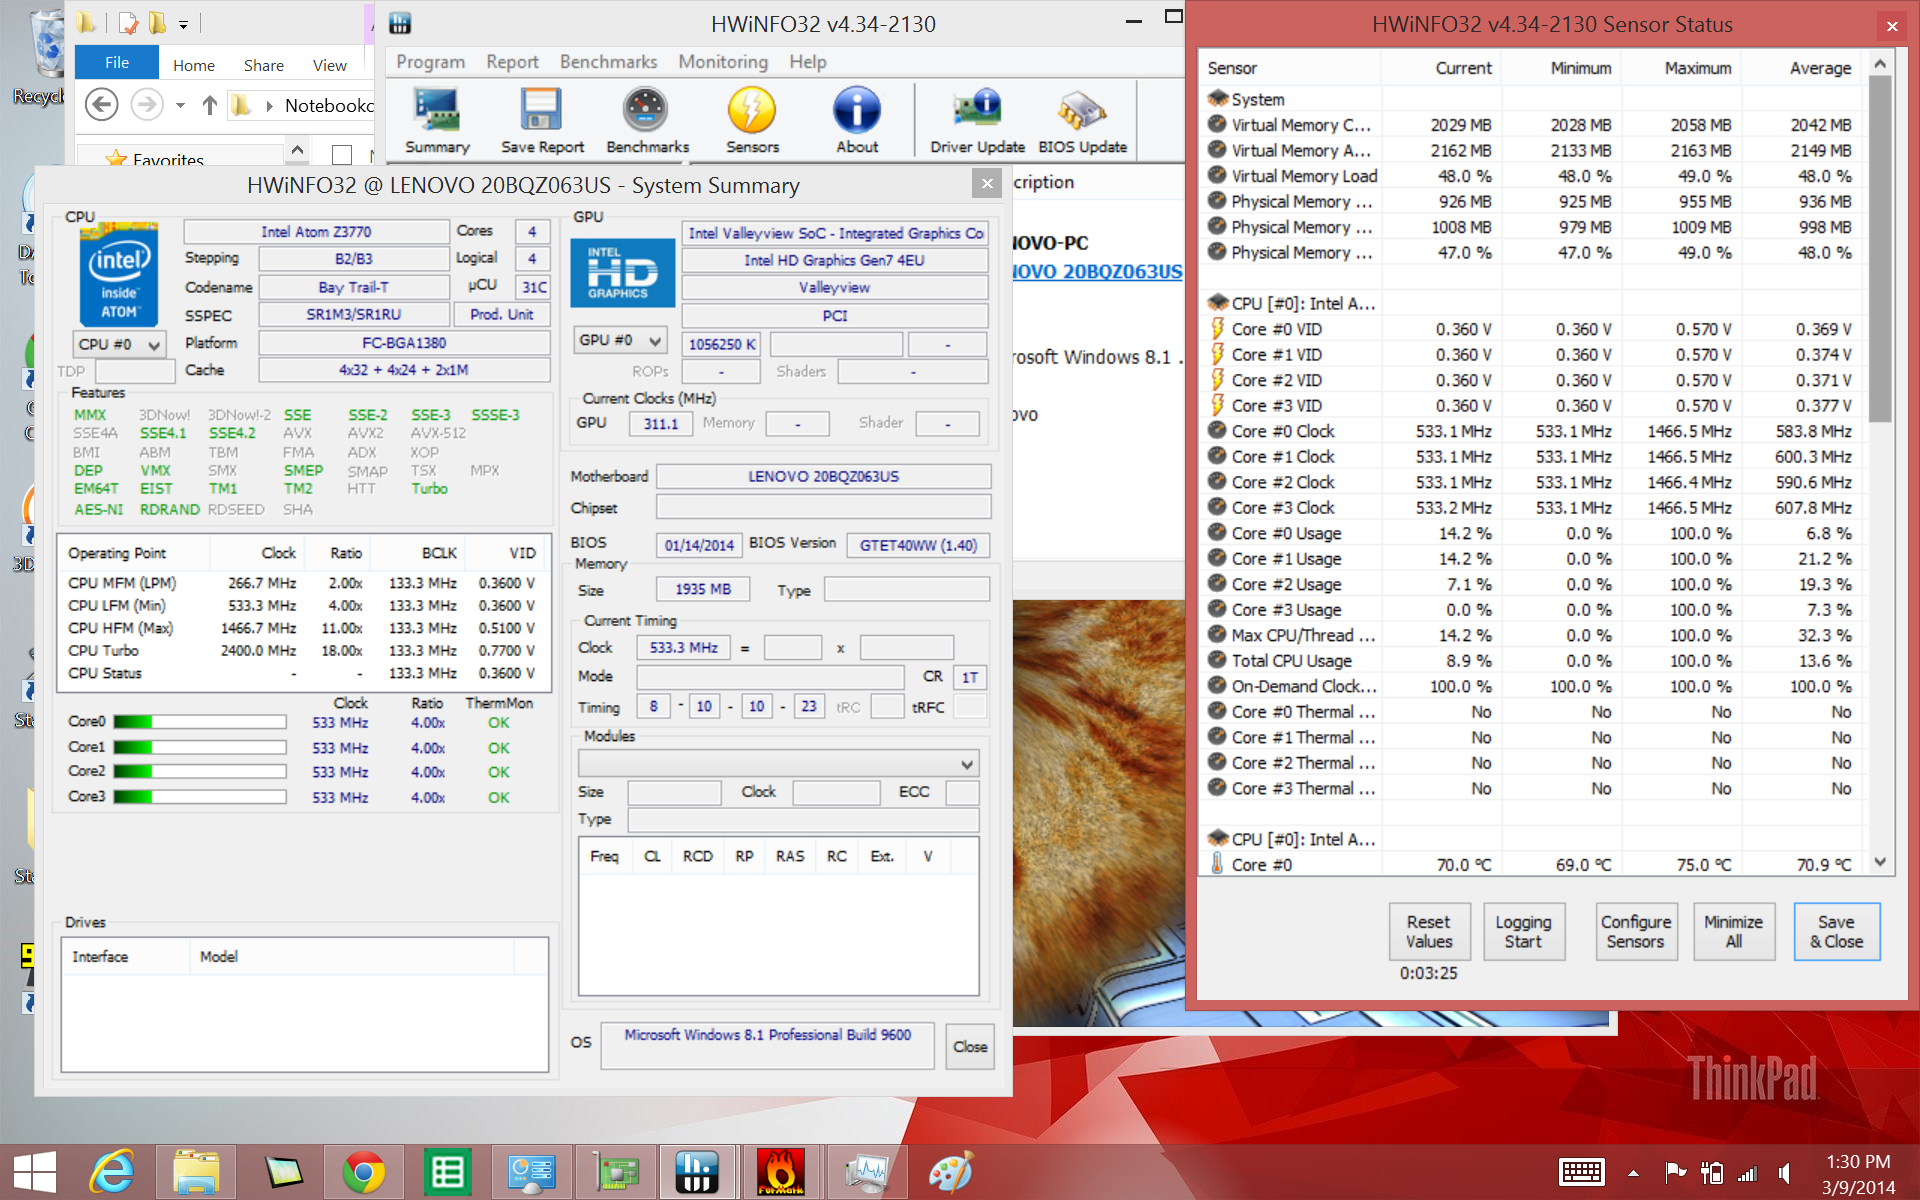Click the About info icon
The height and width of the screenshot is (1200, 1920).
point(857,120)
